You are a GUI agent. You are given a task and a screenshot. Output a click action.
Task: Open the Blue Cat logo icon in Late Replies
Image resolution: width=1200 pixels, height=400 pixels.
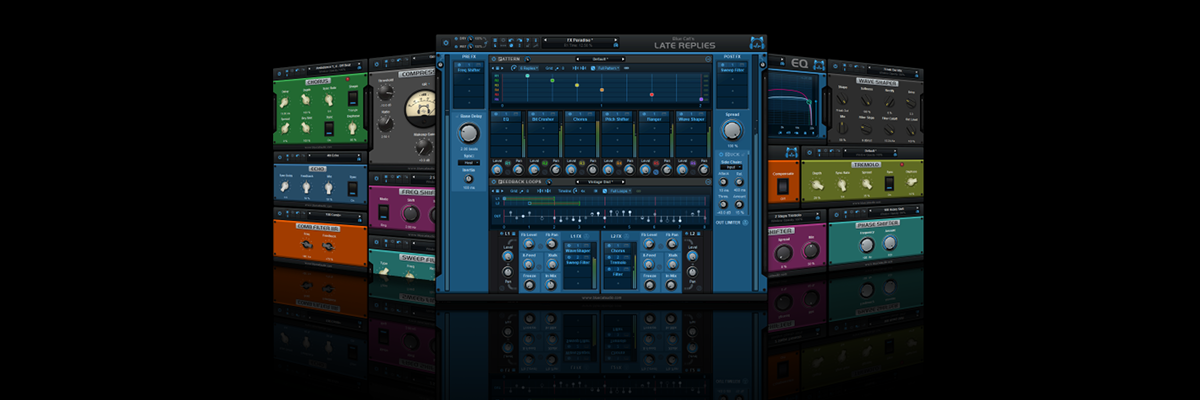tap(756, 43)
